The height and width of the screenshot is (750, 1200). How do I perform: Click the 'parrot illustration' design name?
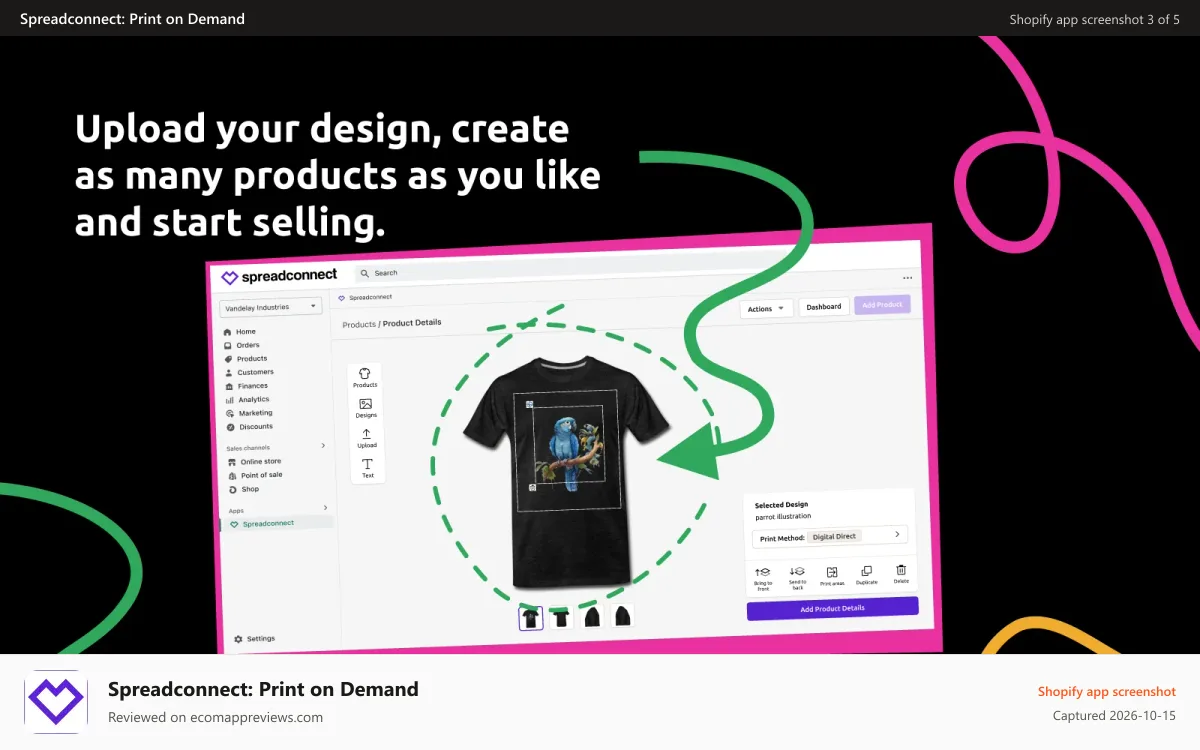pos(783,517)
